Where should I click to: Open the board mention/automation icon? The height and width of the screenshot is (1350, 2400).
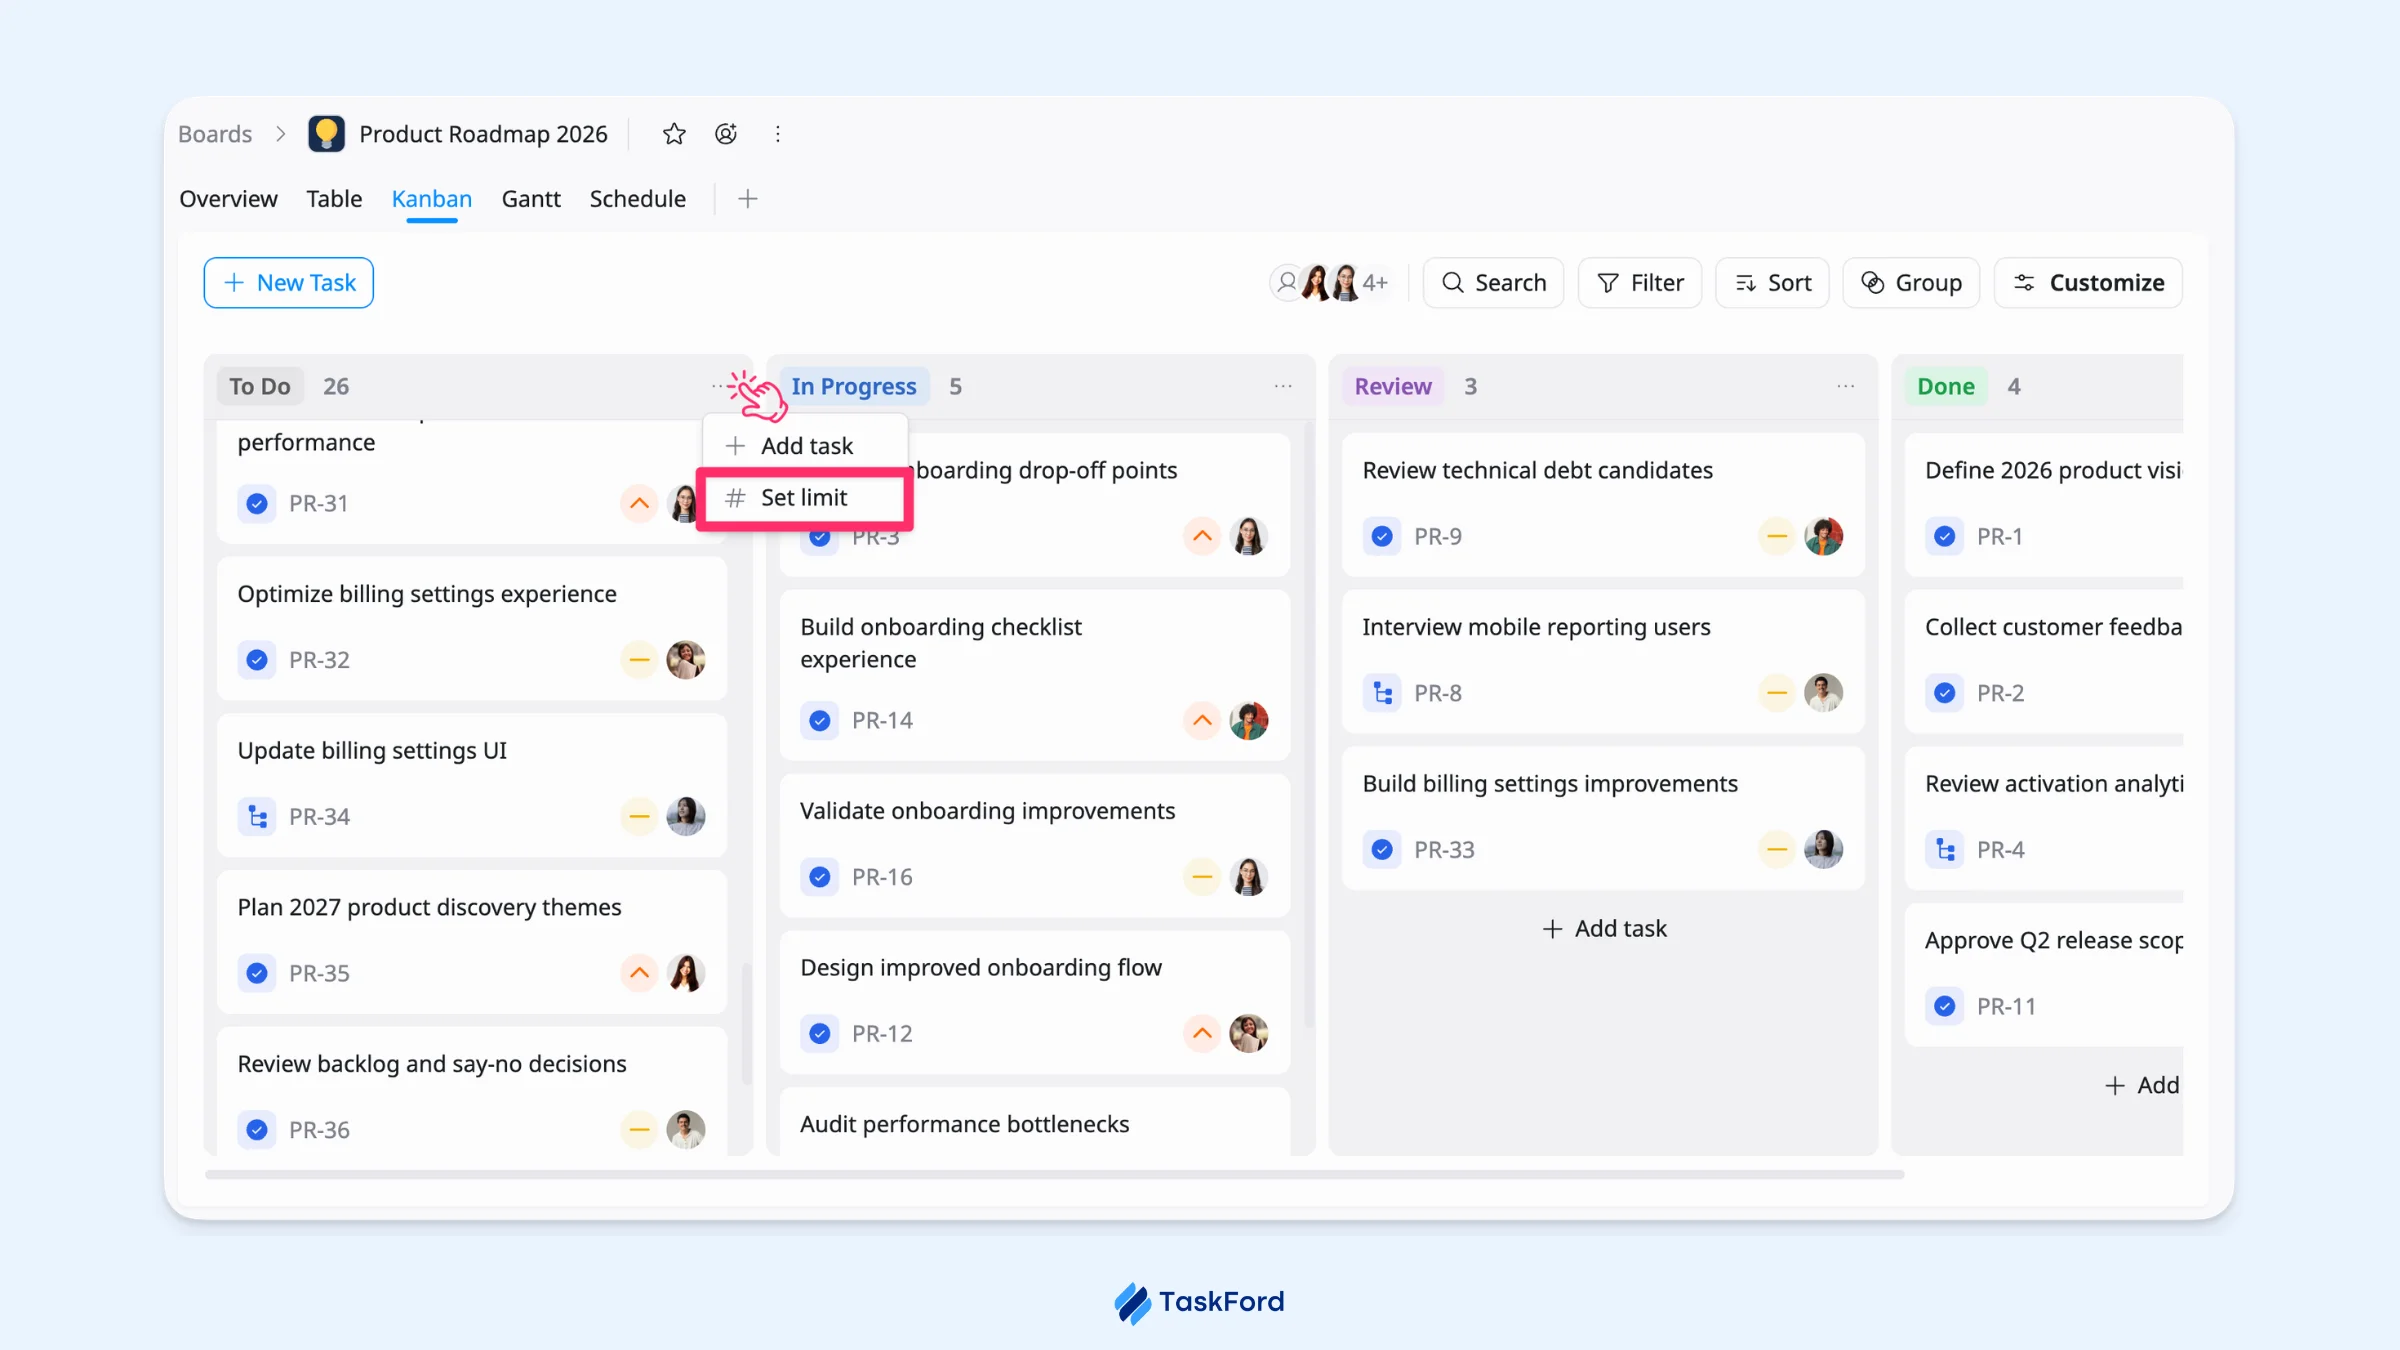[726, 134]
